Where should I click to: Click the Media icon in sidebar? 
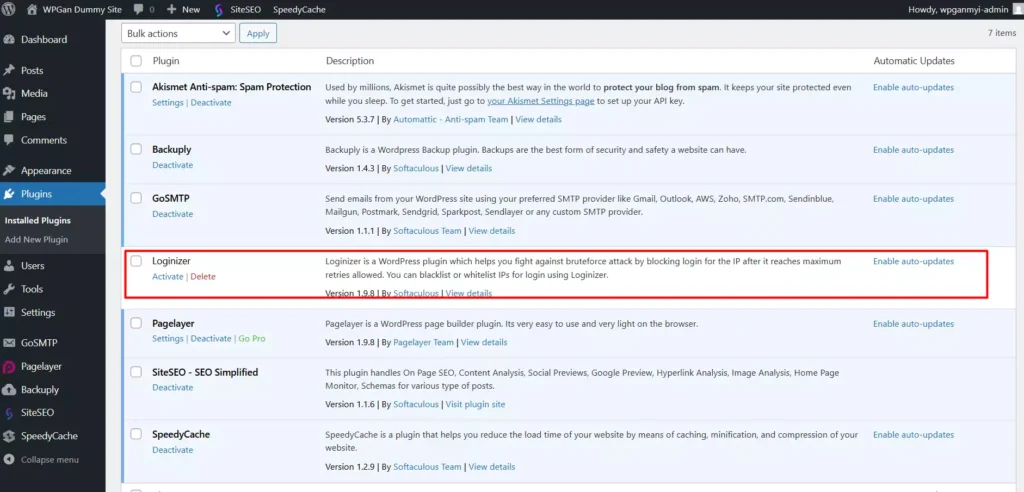[9, 93]
